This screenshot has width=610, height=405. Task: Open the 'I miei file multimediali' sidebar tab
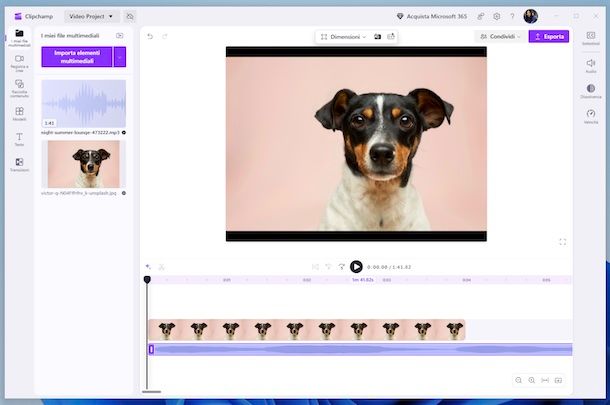19,38
